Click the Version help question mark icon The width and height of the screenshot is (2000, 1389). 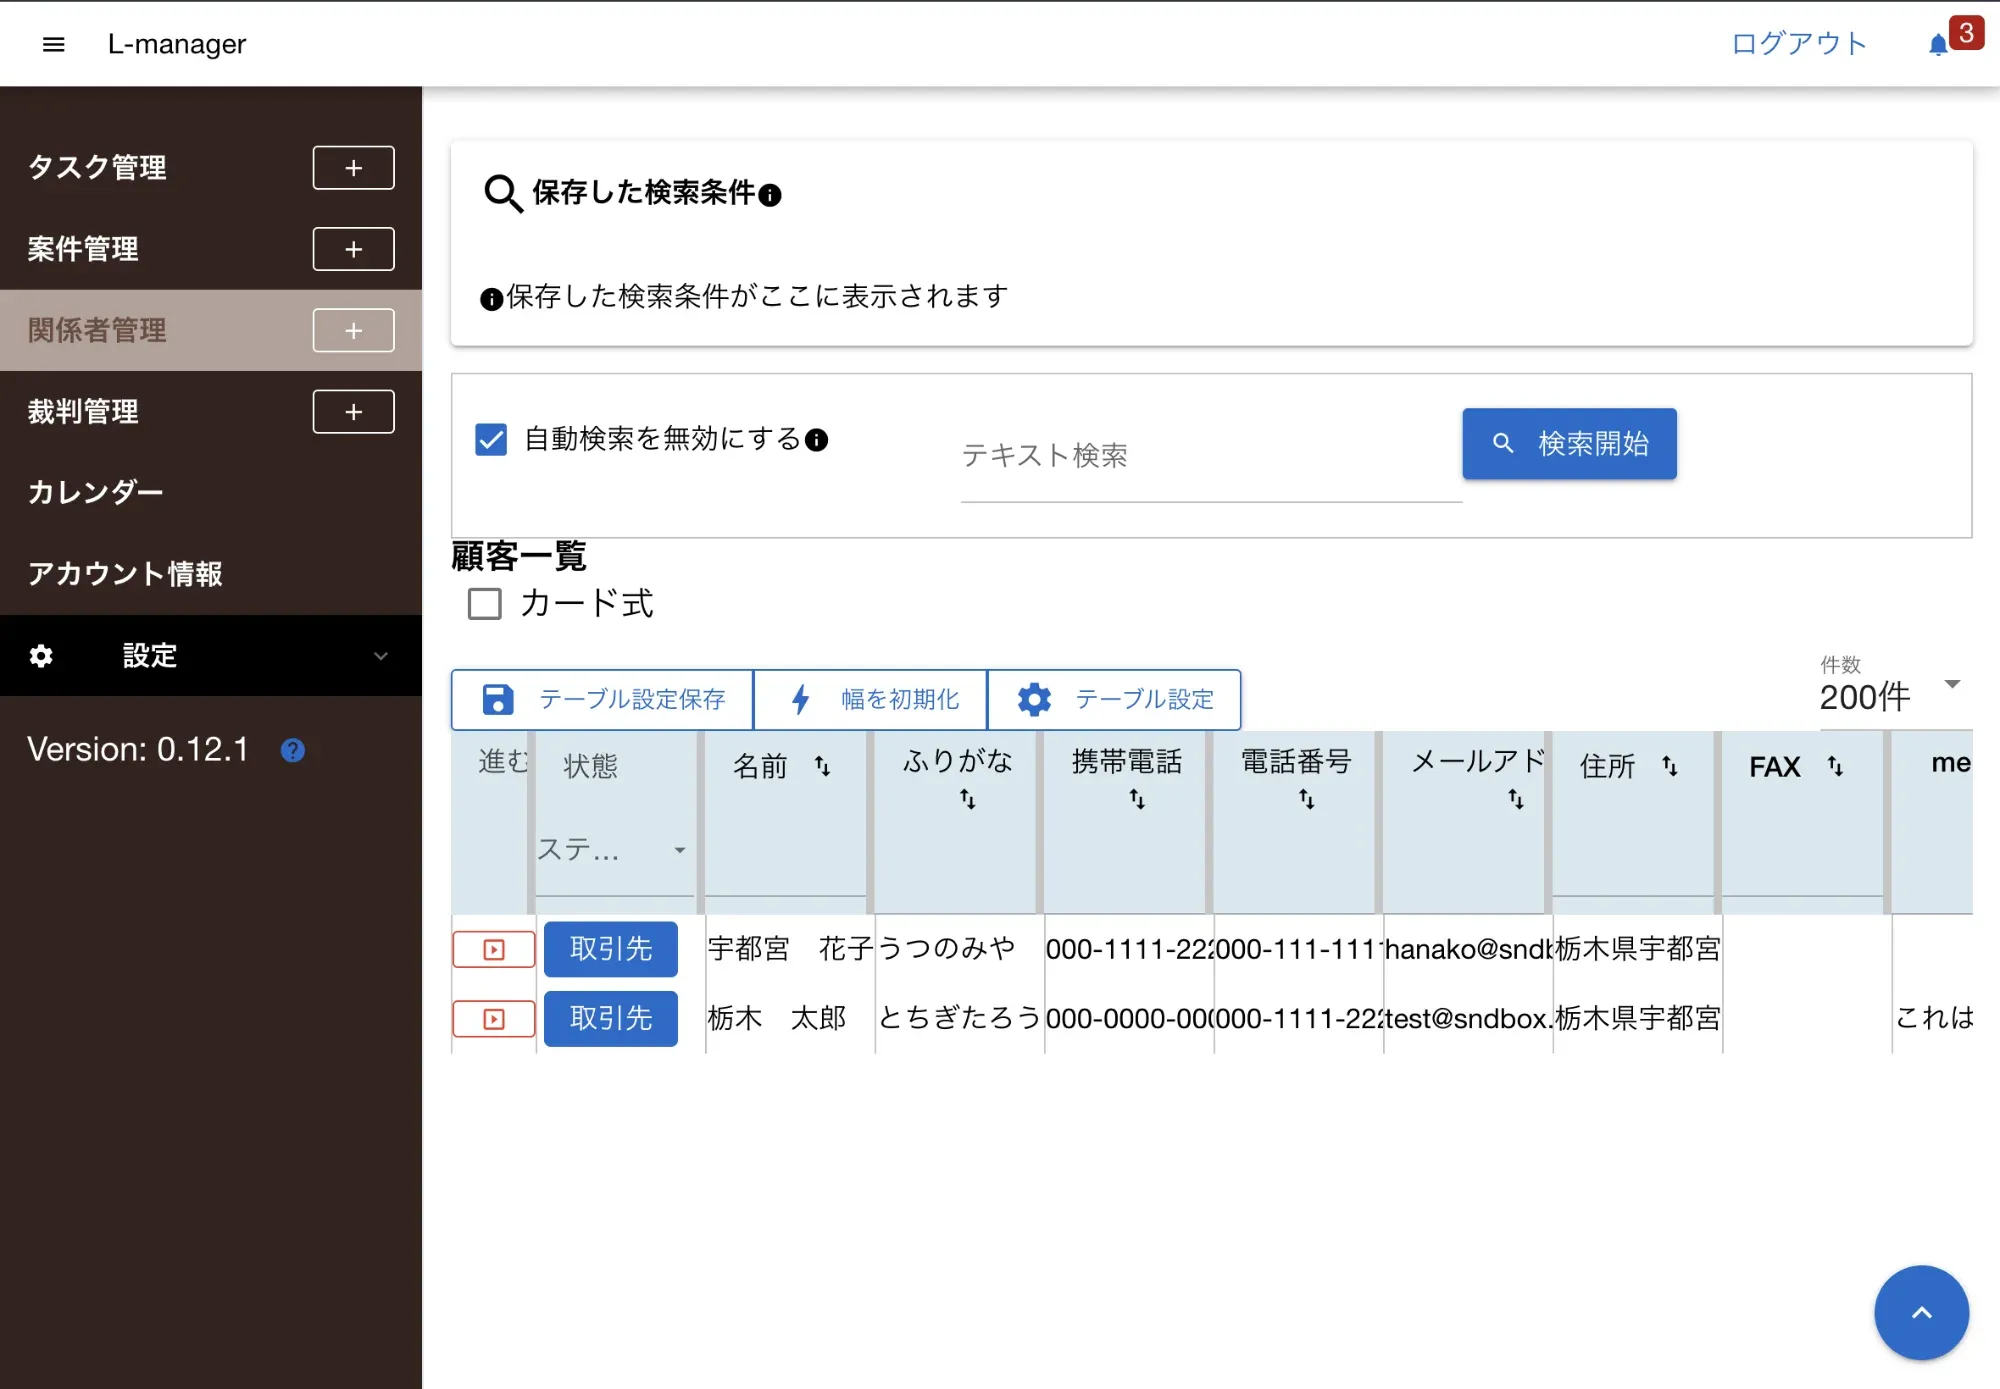coord(292,750)
